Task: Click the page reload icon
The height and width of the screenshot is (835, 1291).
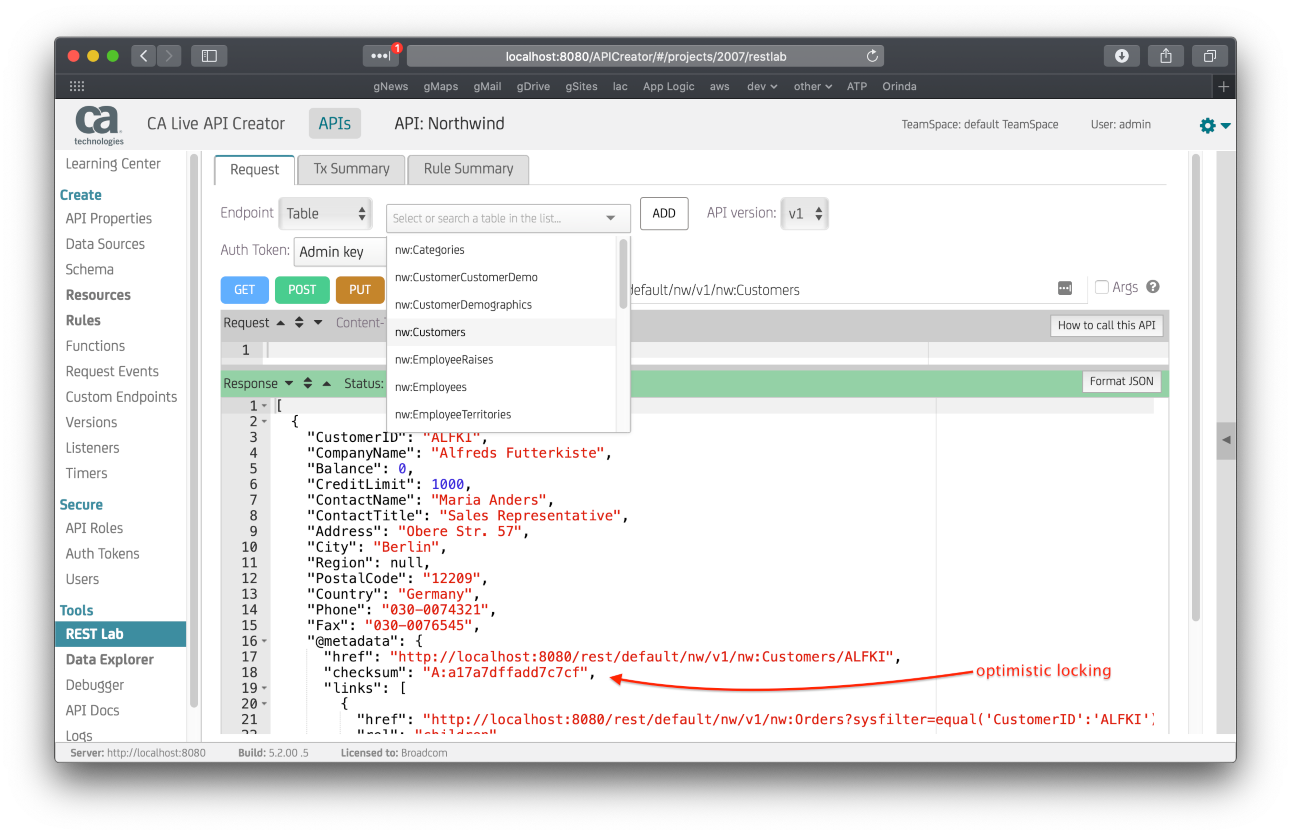Action: click(x=872, y=56)
